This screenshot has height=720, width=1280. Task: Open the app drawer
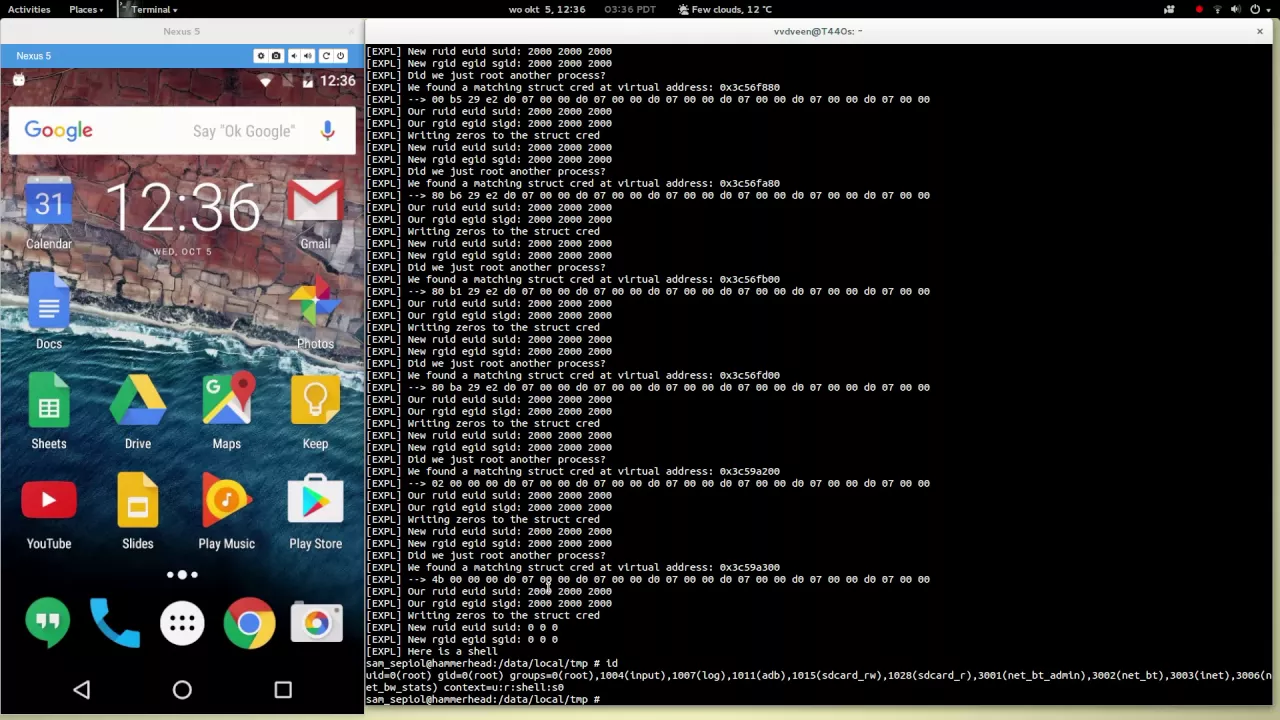point(182,623)
